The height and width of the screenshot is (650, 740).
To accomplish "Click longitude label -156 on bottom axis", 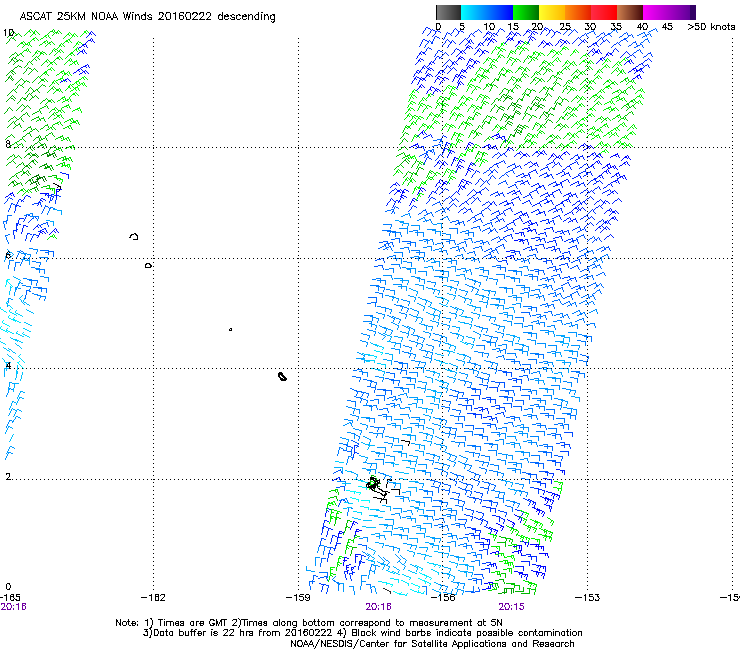I will (x=443, y=598).
